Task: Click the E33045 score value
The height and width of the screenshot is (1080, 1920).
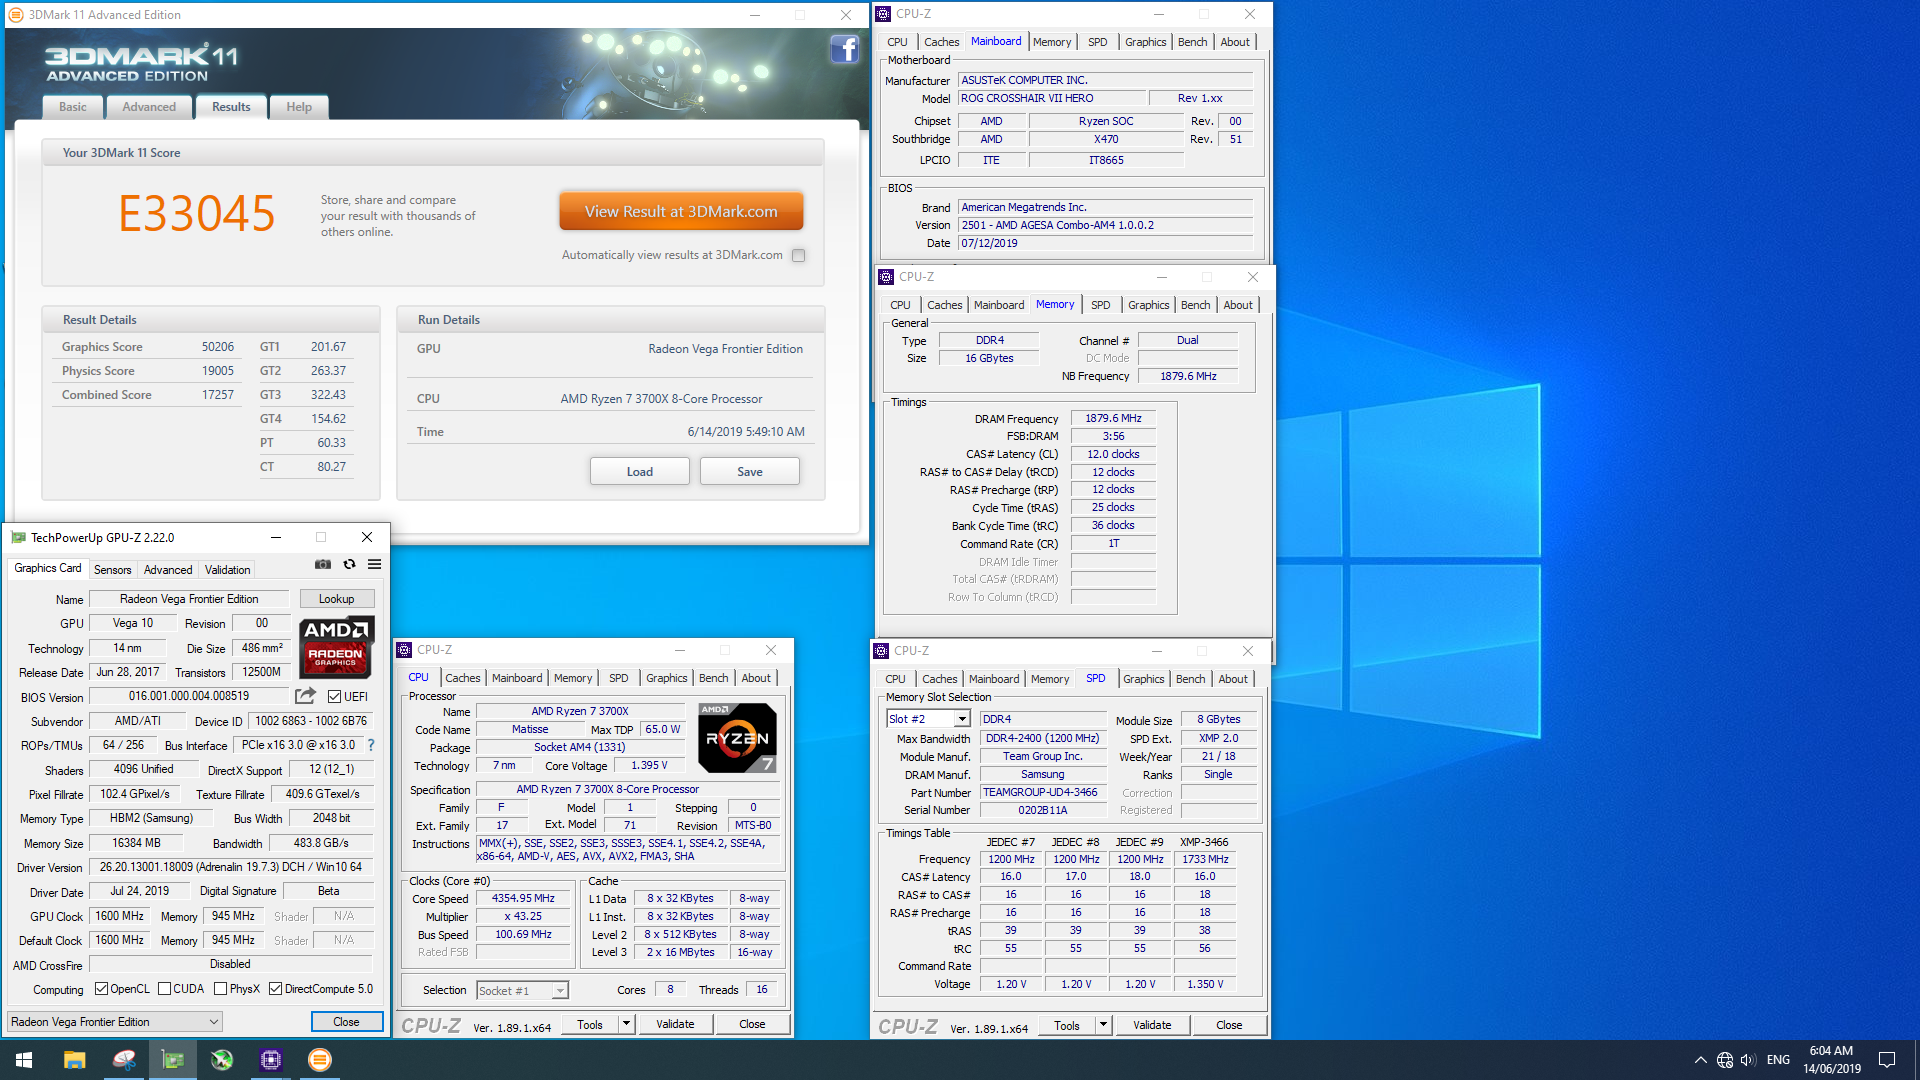Action: tap(197, 213)
